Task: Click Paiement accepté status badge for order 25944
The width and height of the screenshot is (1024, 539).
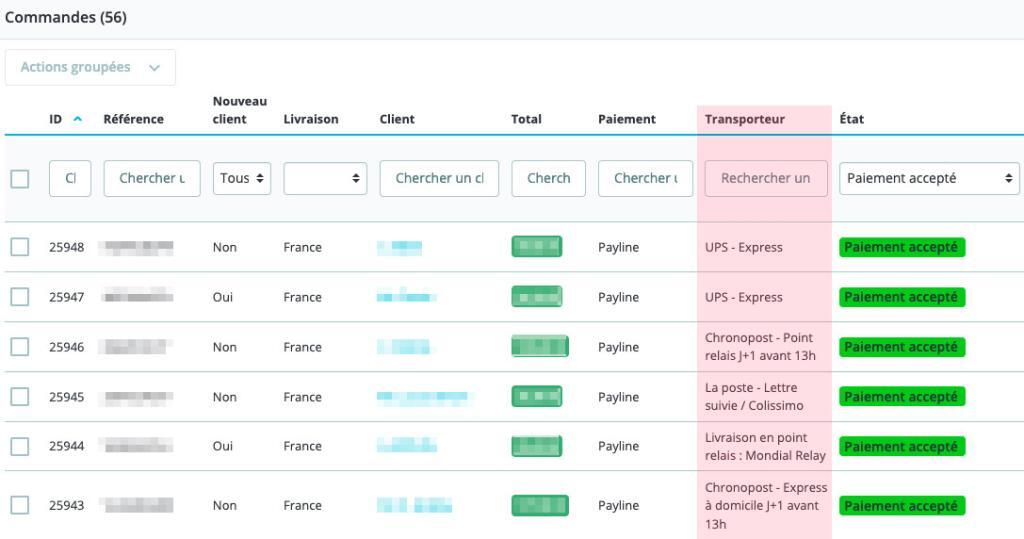Action: tap(902, 447)
